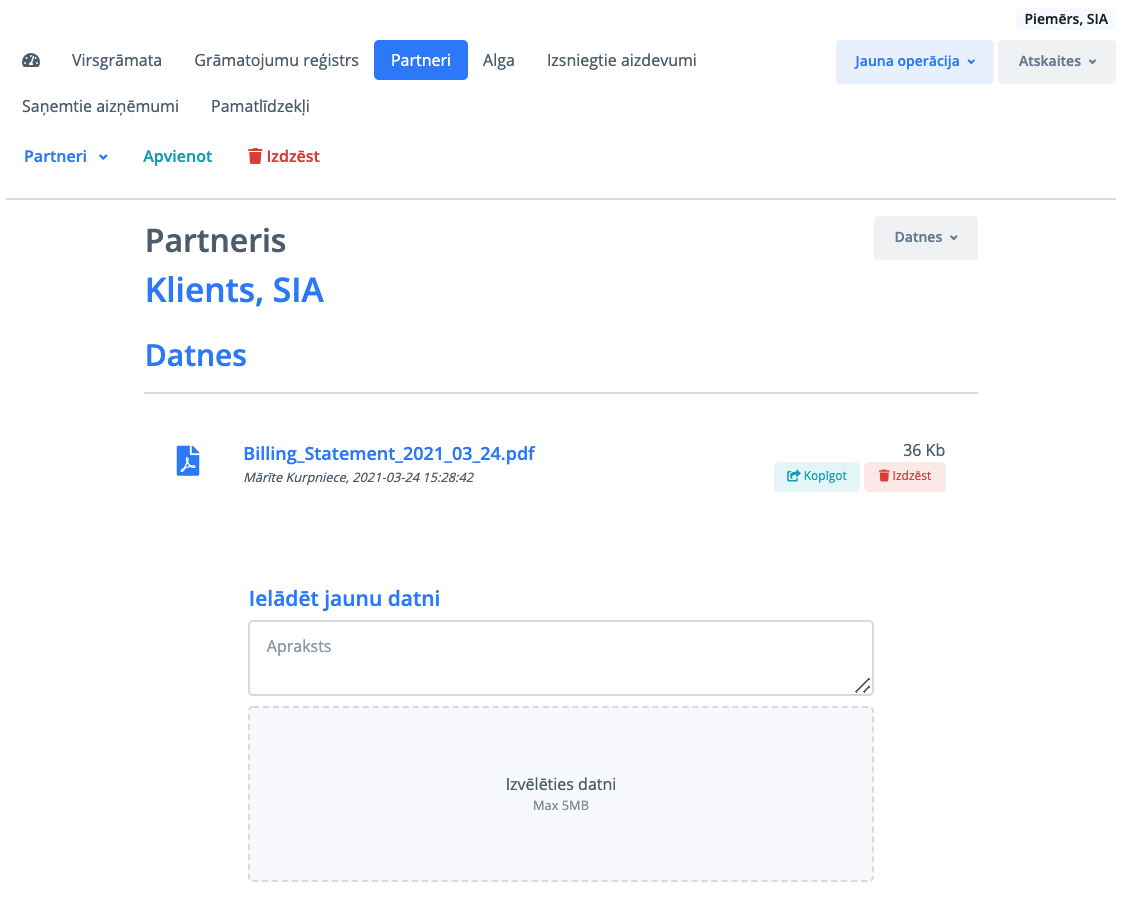Viewport: 1128px width, 906px height.
Task: Click the trash icon next to Izdzēst in toolbar
Action: coord(255,156)
